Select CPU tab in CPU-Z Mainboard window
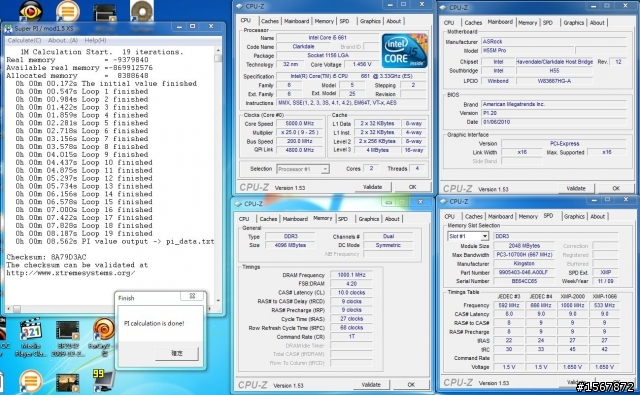 pyautogui.click(x=449, y=23)
